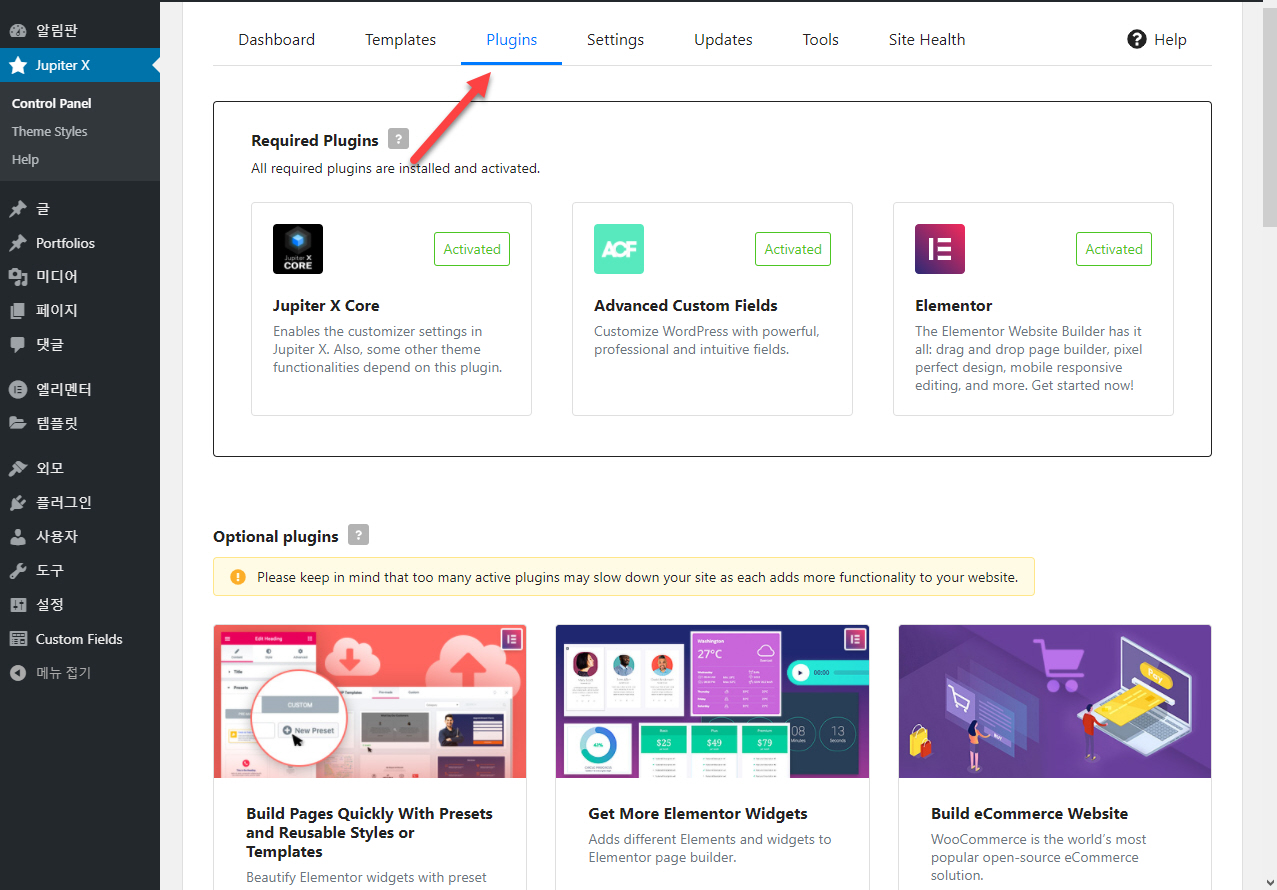Click Activated button for Advanced Custom Fields
This screenshot has width=1277, height=890.
(793, 249)
